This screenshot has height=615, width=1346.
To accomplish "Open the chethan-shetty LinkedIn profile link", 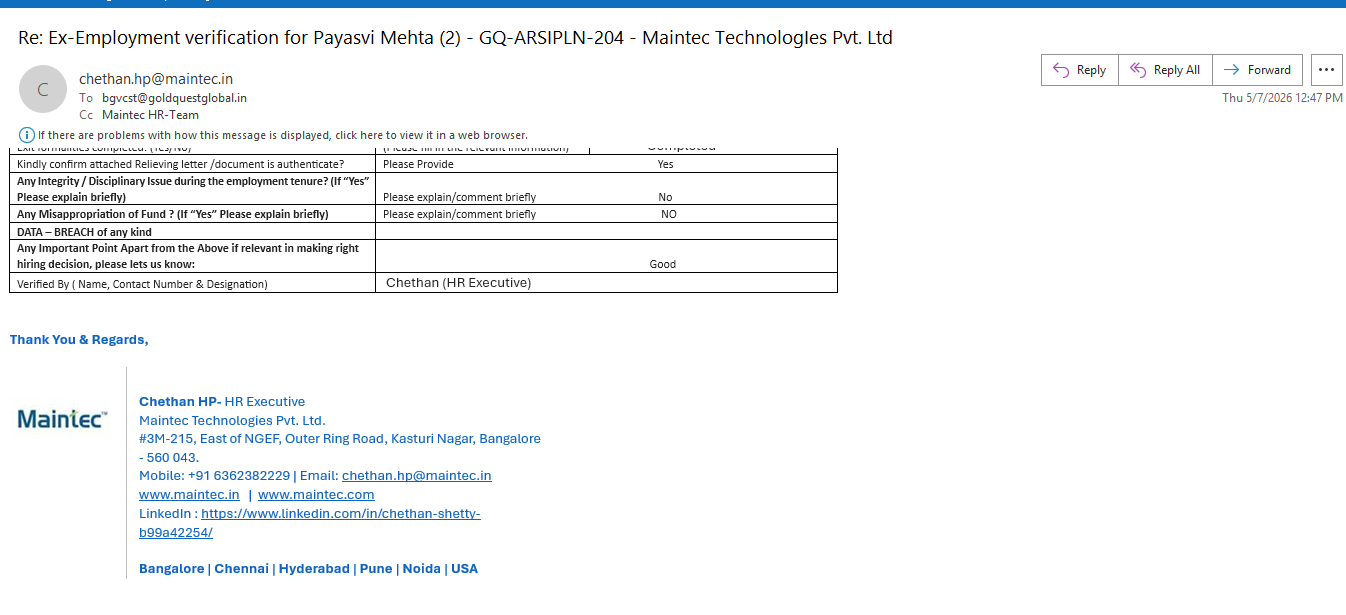I will tap(310, 523).
